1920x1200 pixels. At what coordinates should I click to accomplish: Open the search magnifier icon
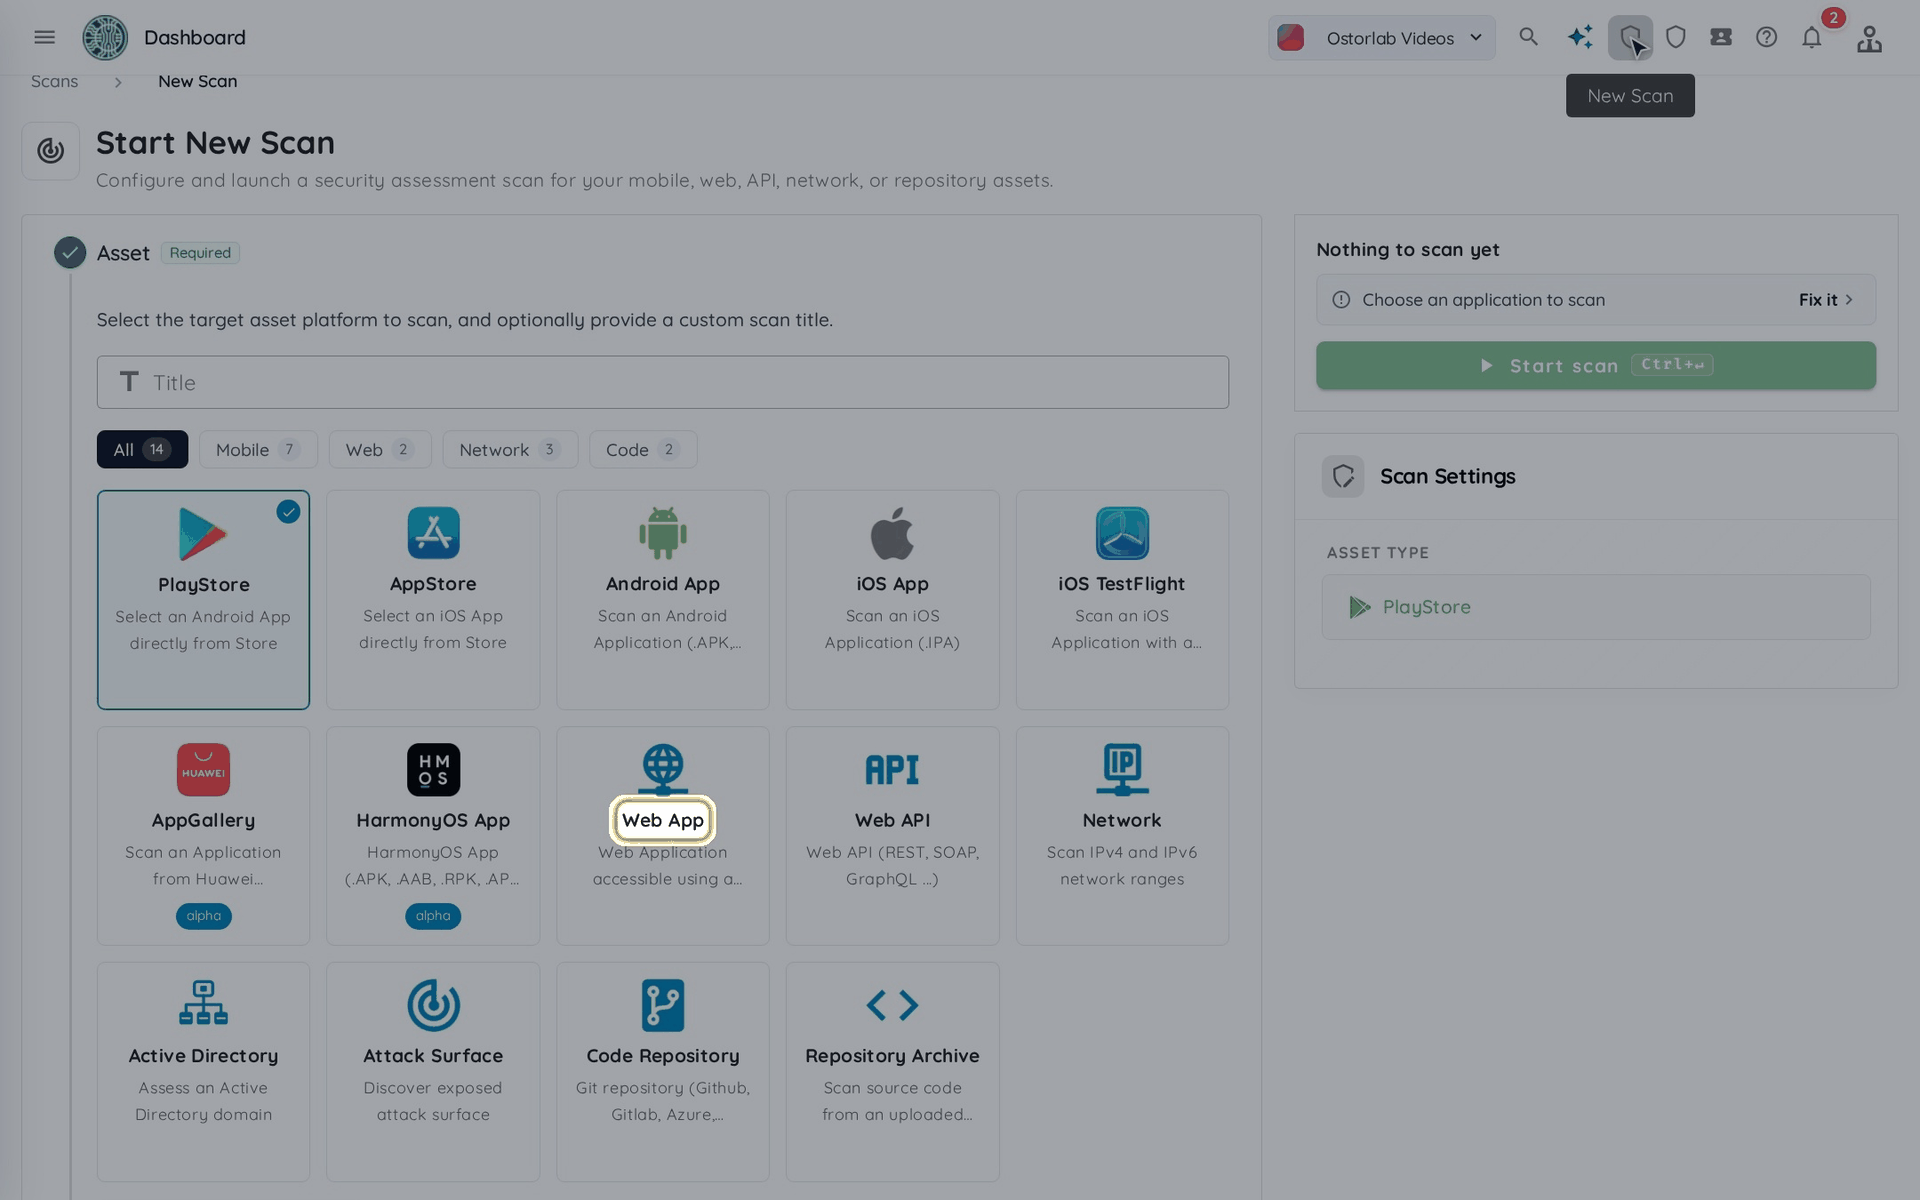pyautogui.click(x=1528, y=37)
